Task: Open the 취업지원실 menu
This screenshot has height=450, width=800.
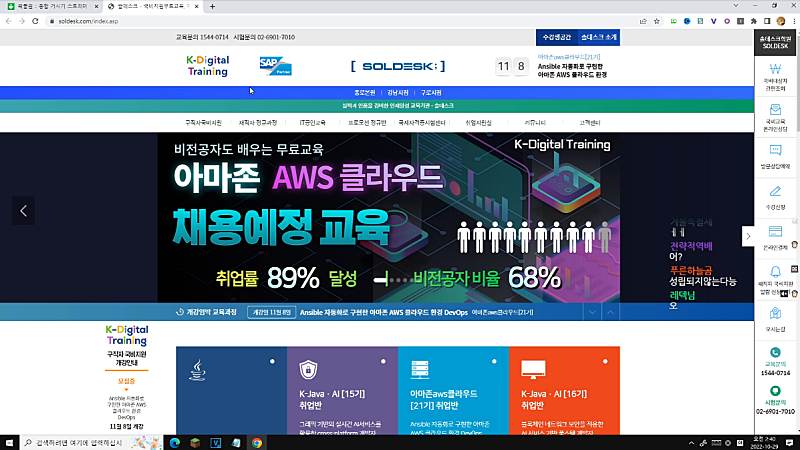Action: 479,123
